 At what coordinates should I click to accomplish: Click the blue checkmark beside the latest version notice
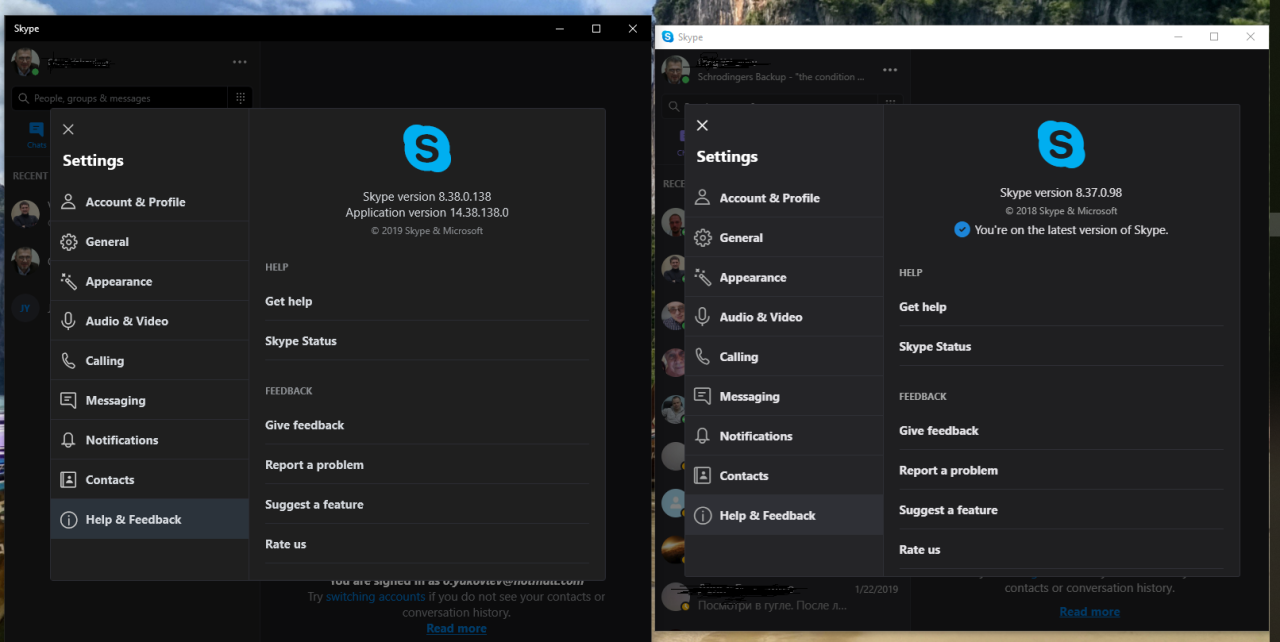[962, 230]
